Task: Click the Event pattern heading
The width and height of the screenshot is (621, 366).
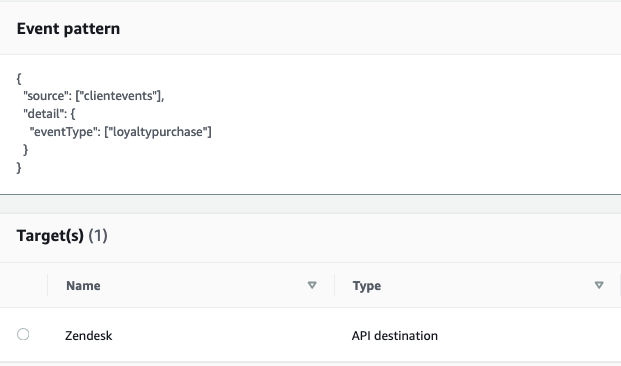Action: click(x=68, y=29)
